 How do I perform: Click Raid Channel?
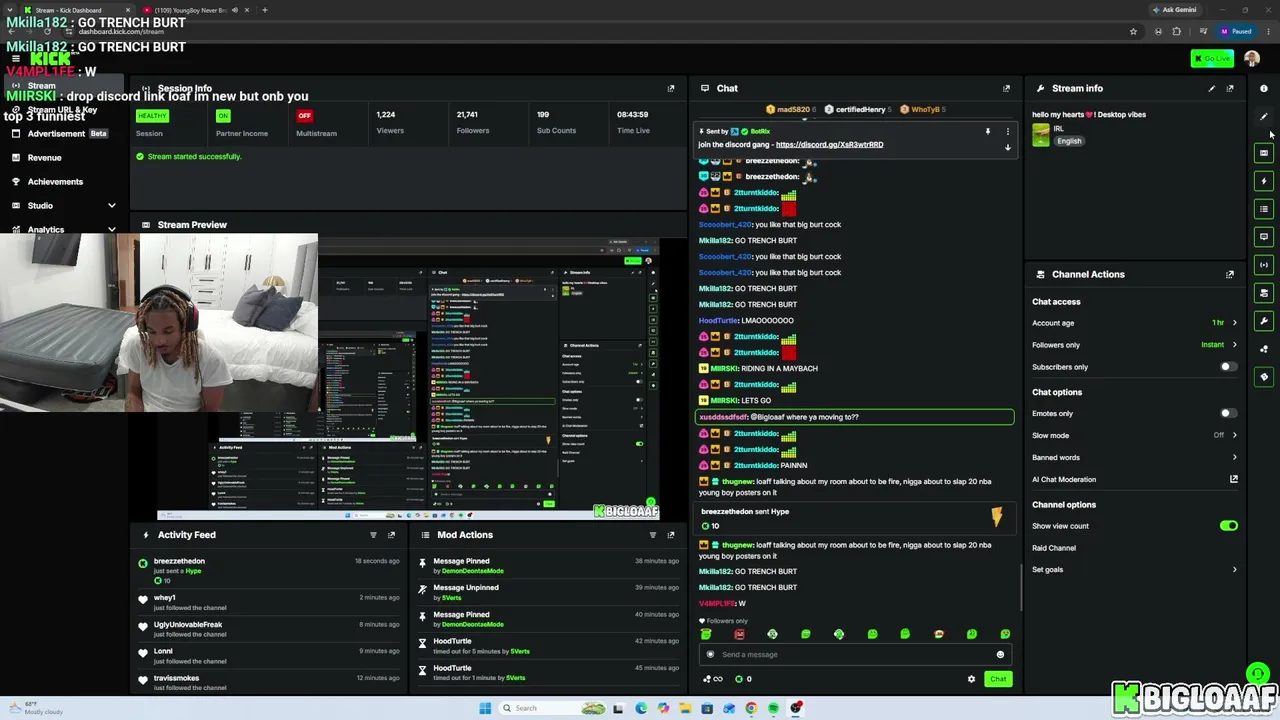[1054, 548]
